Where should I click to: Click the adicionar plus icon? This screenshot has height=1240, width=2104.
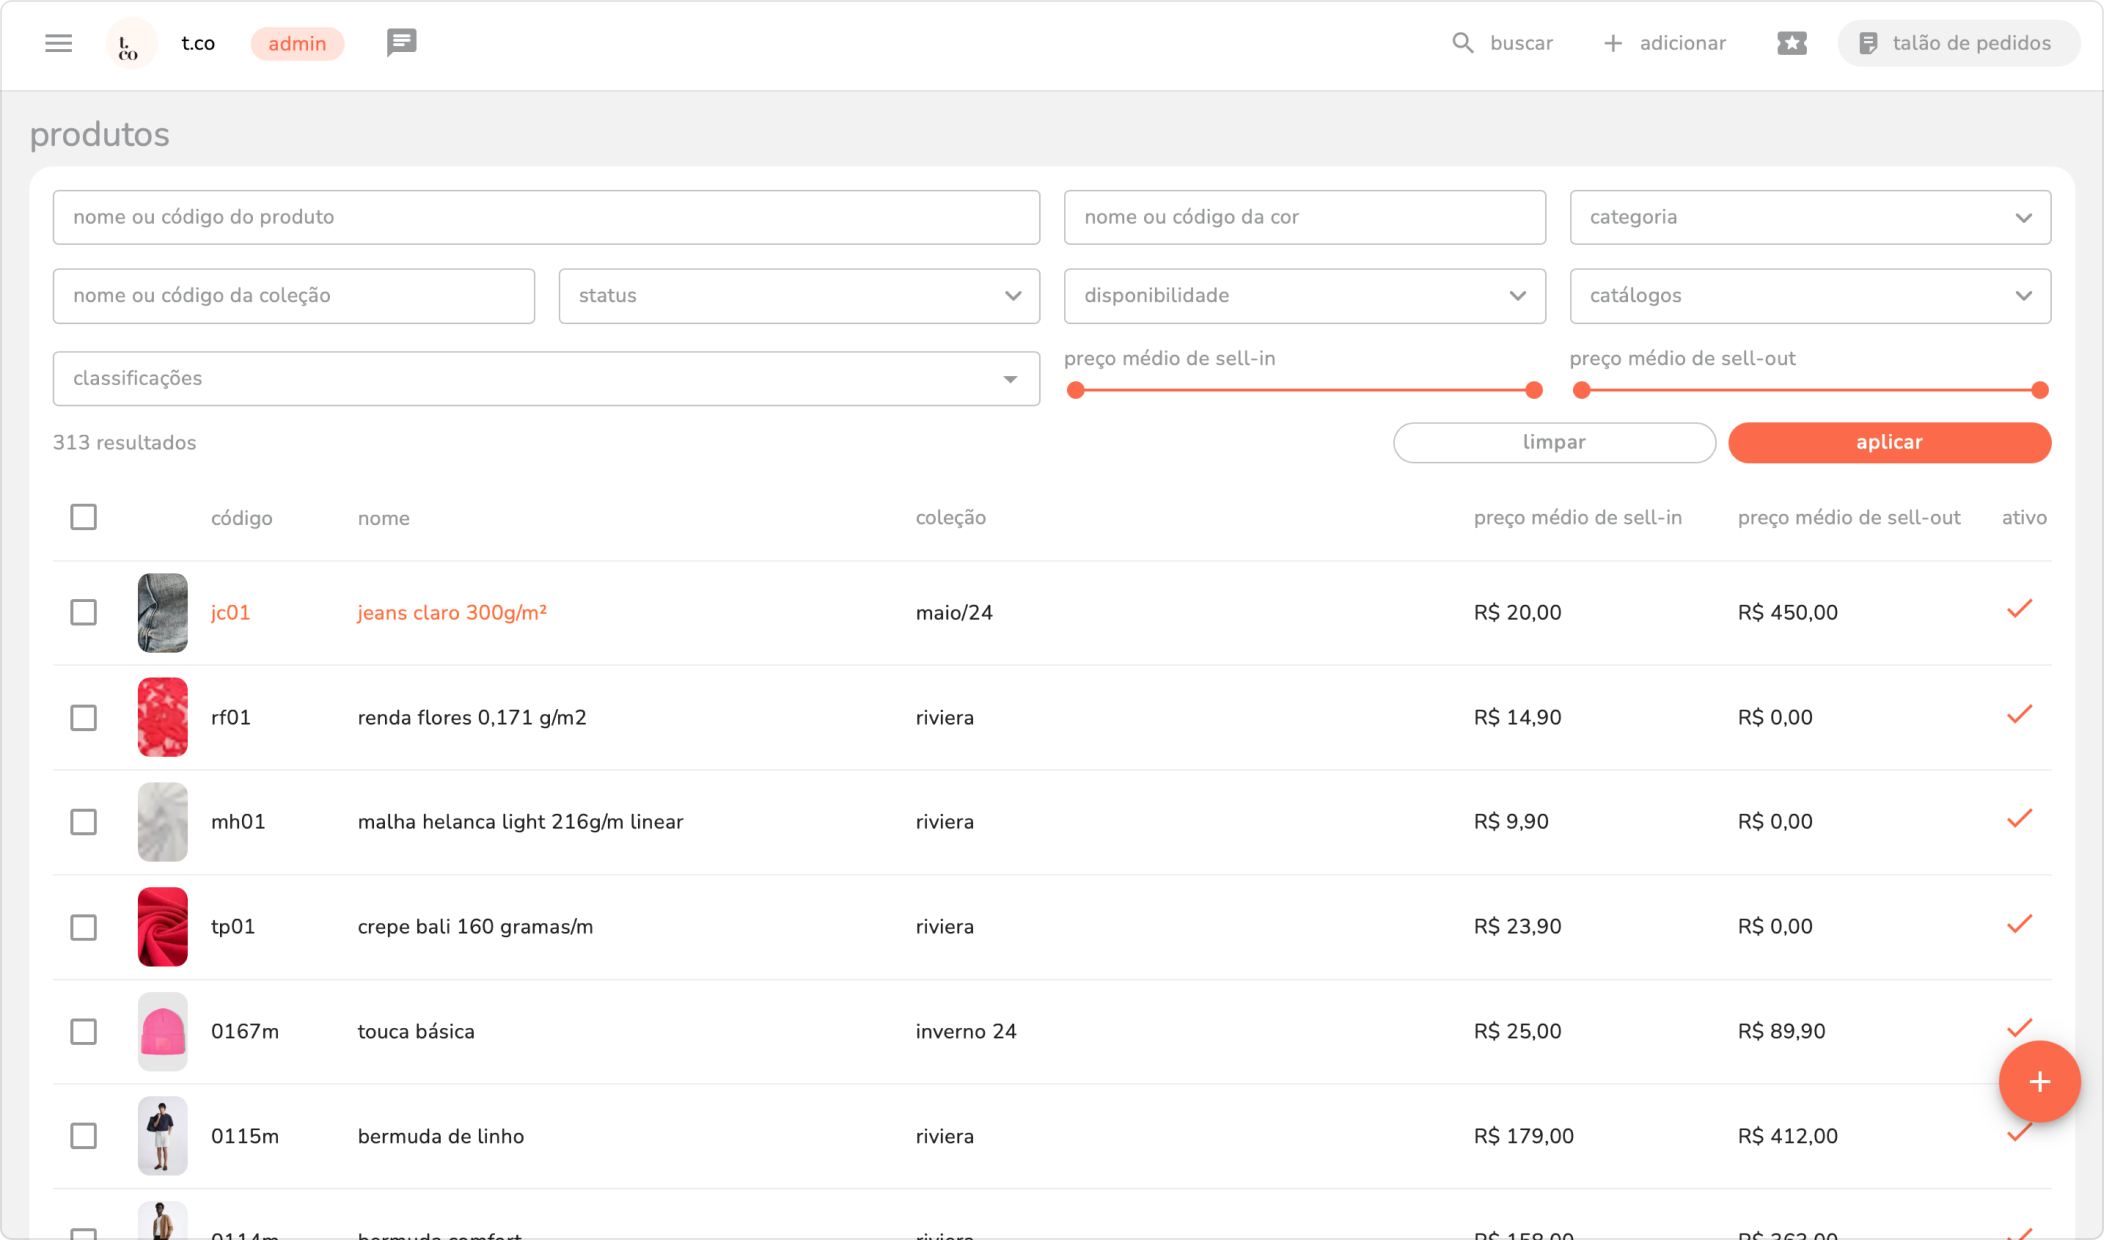click(1612, 43)
